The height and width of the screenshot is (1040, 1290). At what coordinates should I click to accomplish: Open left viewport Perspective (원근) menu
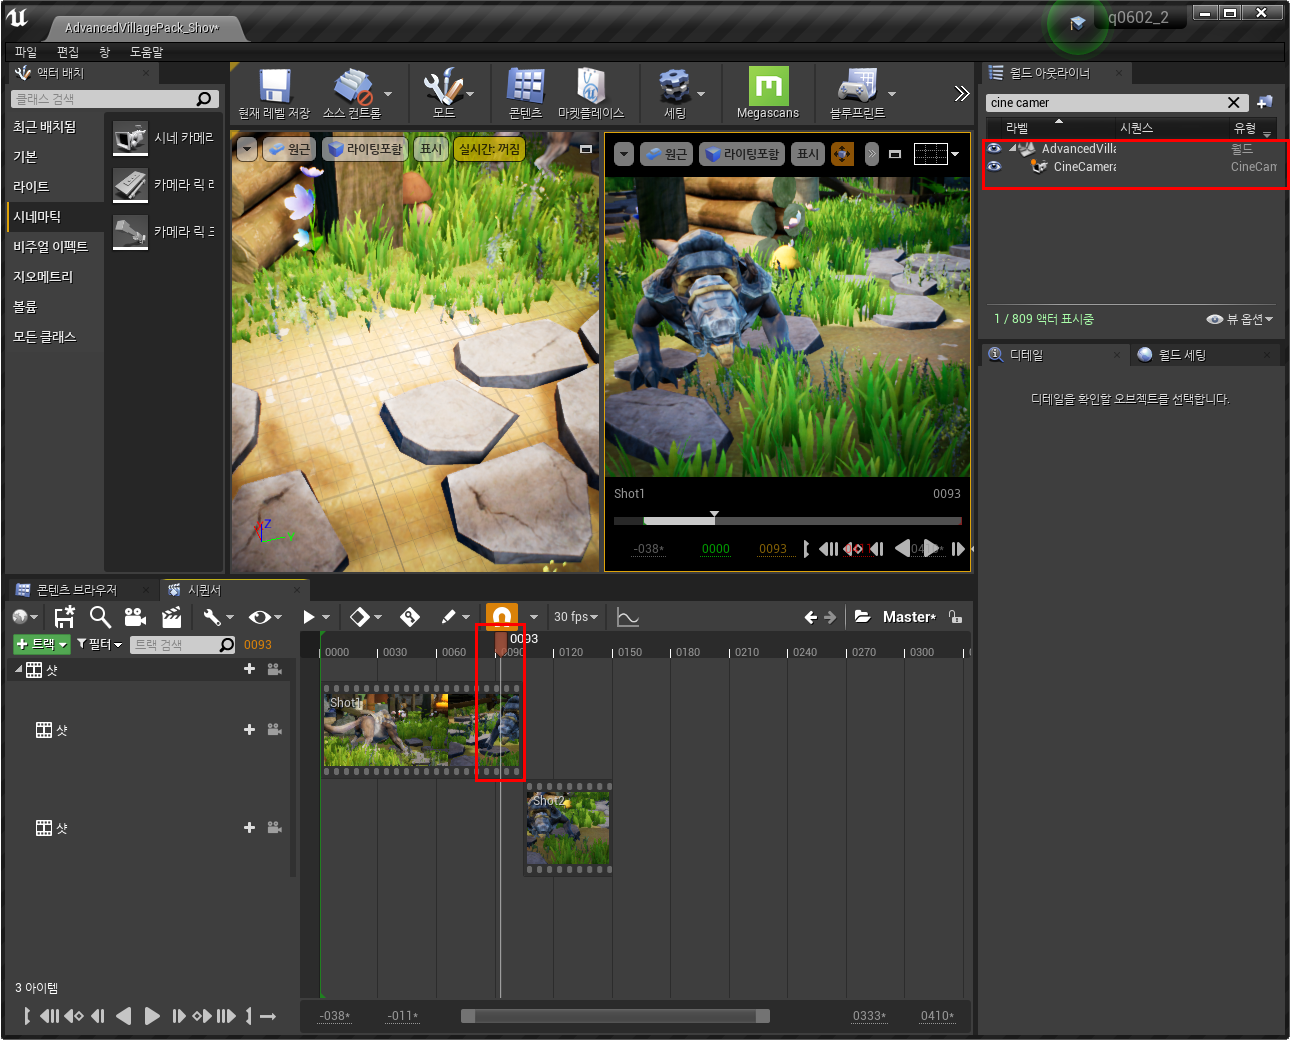(x=290, y=149)
